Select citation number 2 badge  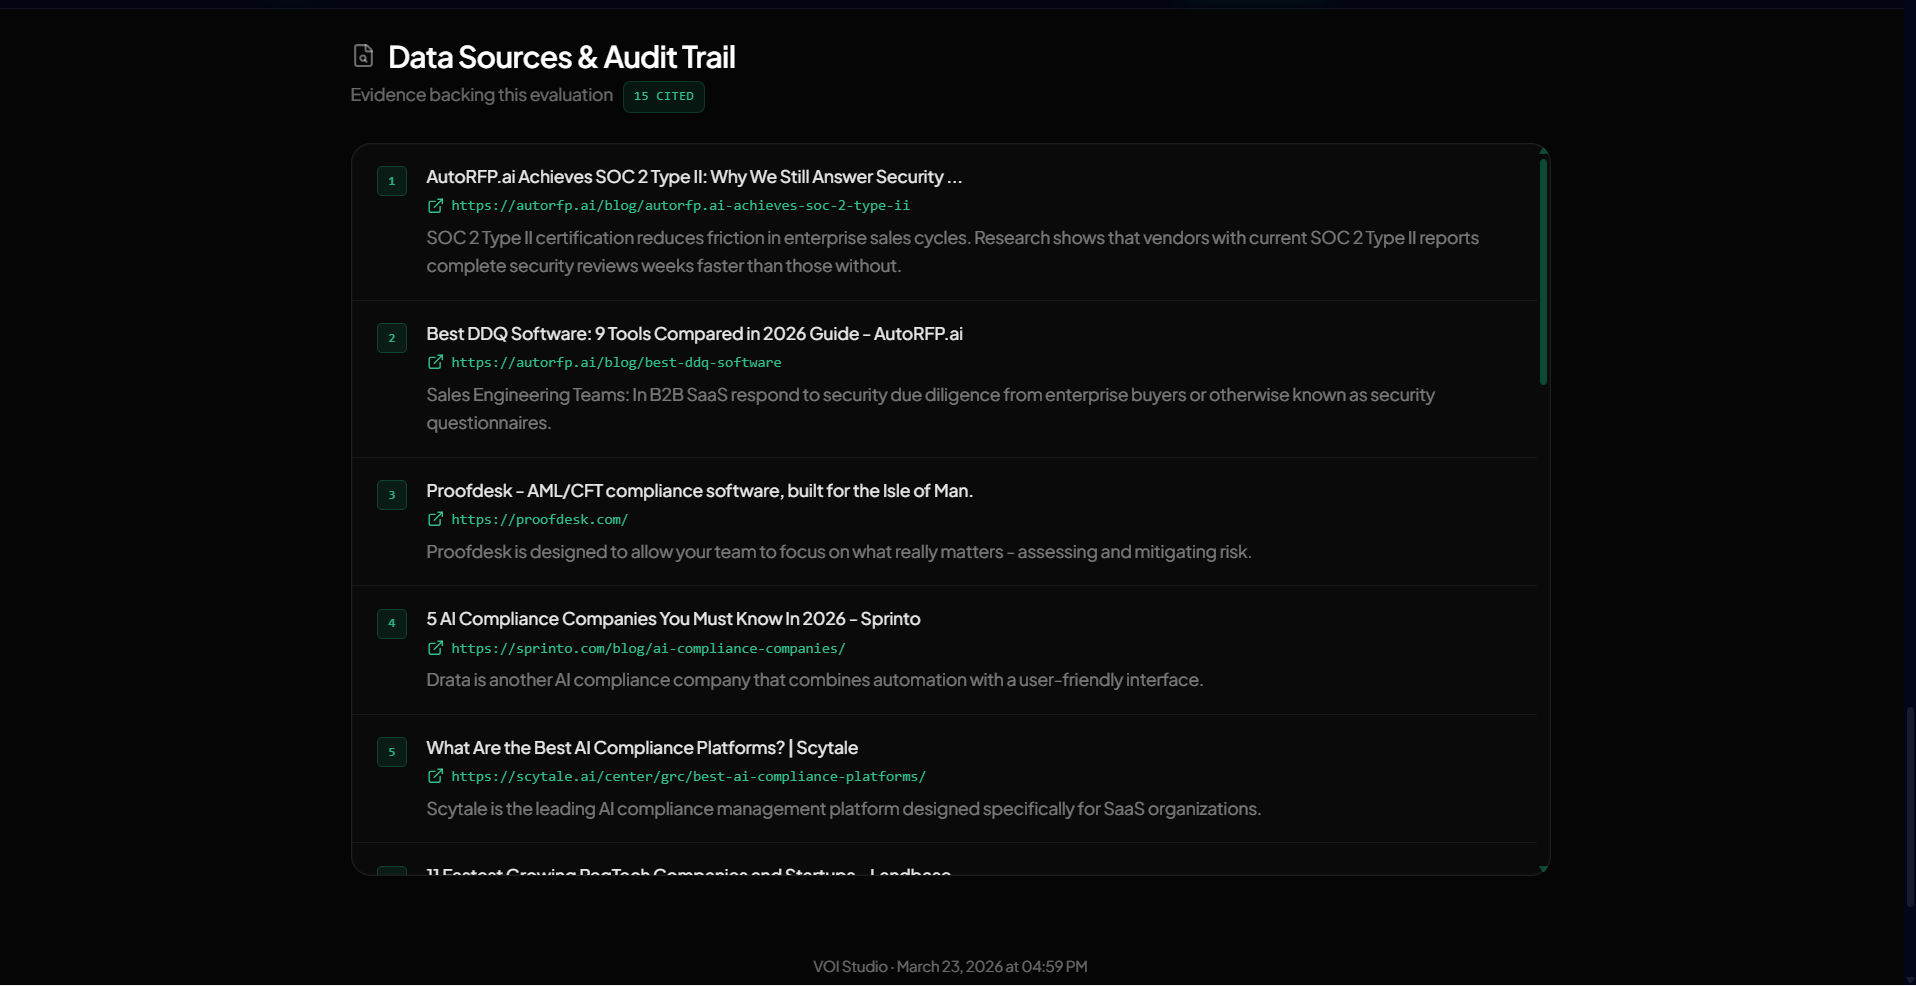coord(392,338)
